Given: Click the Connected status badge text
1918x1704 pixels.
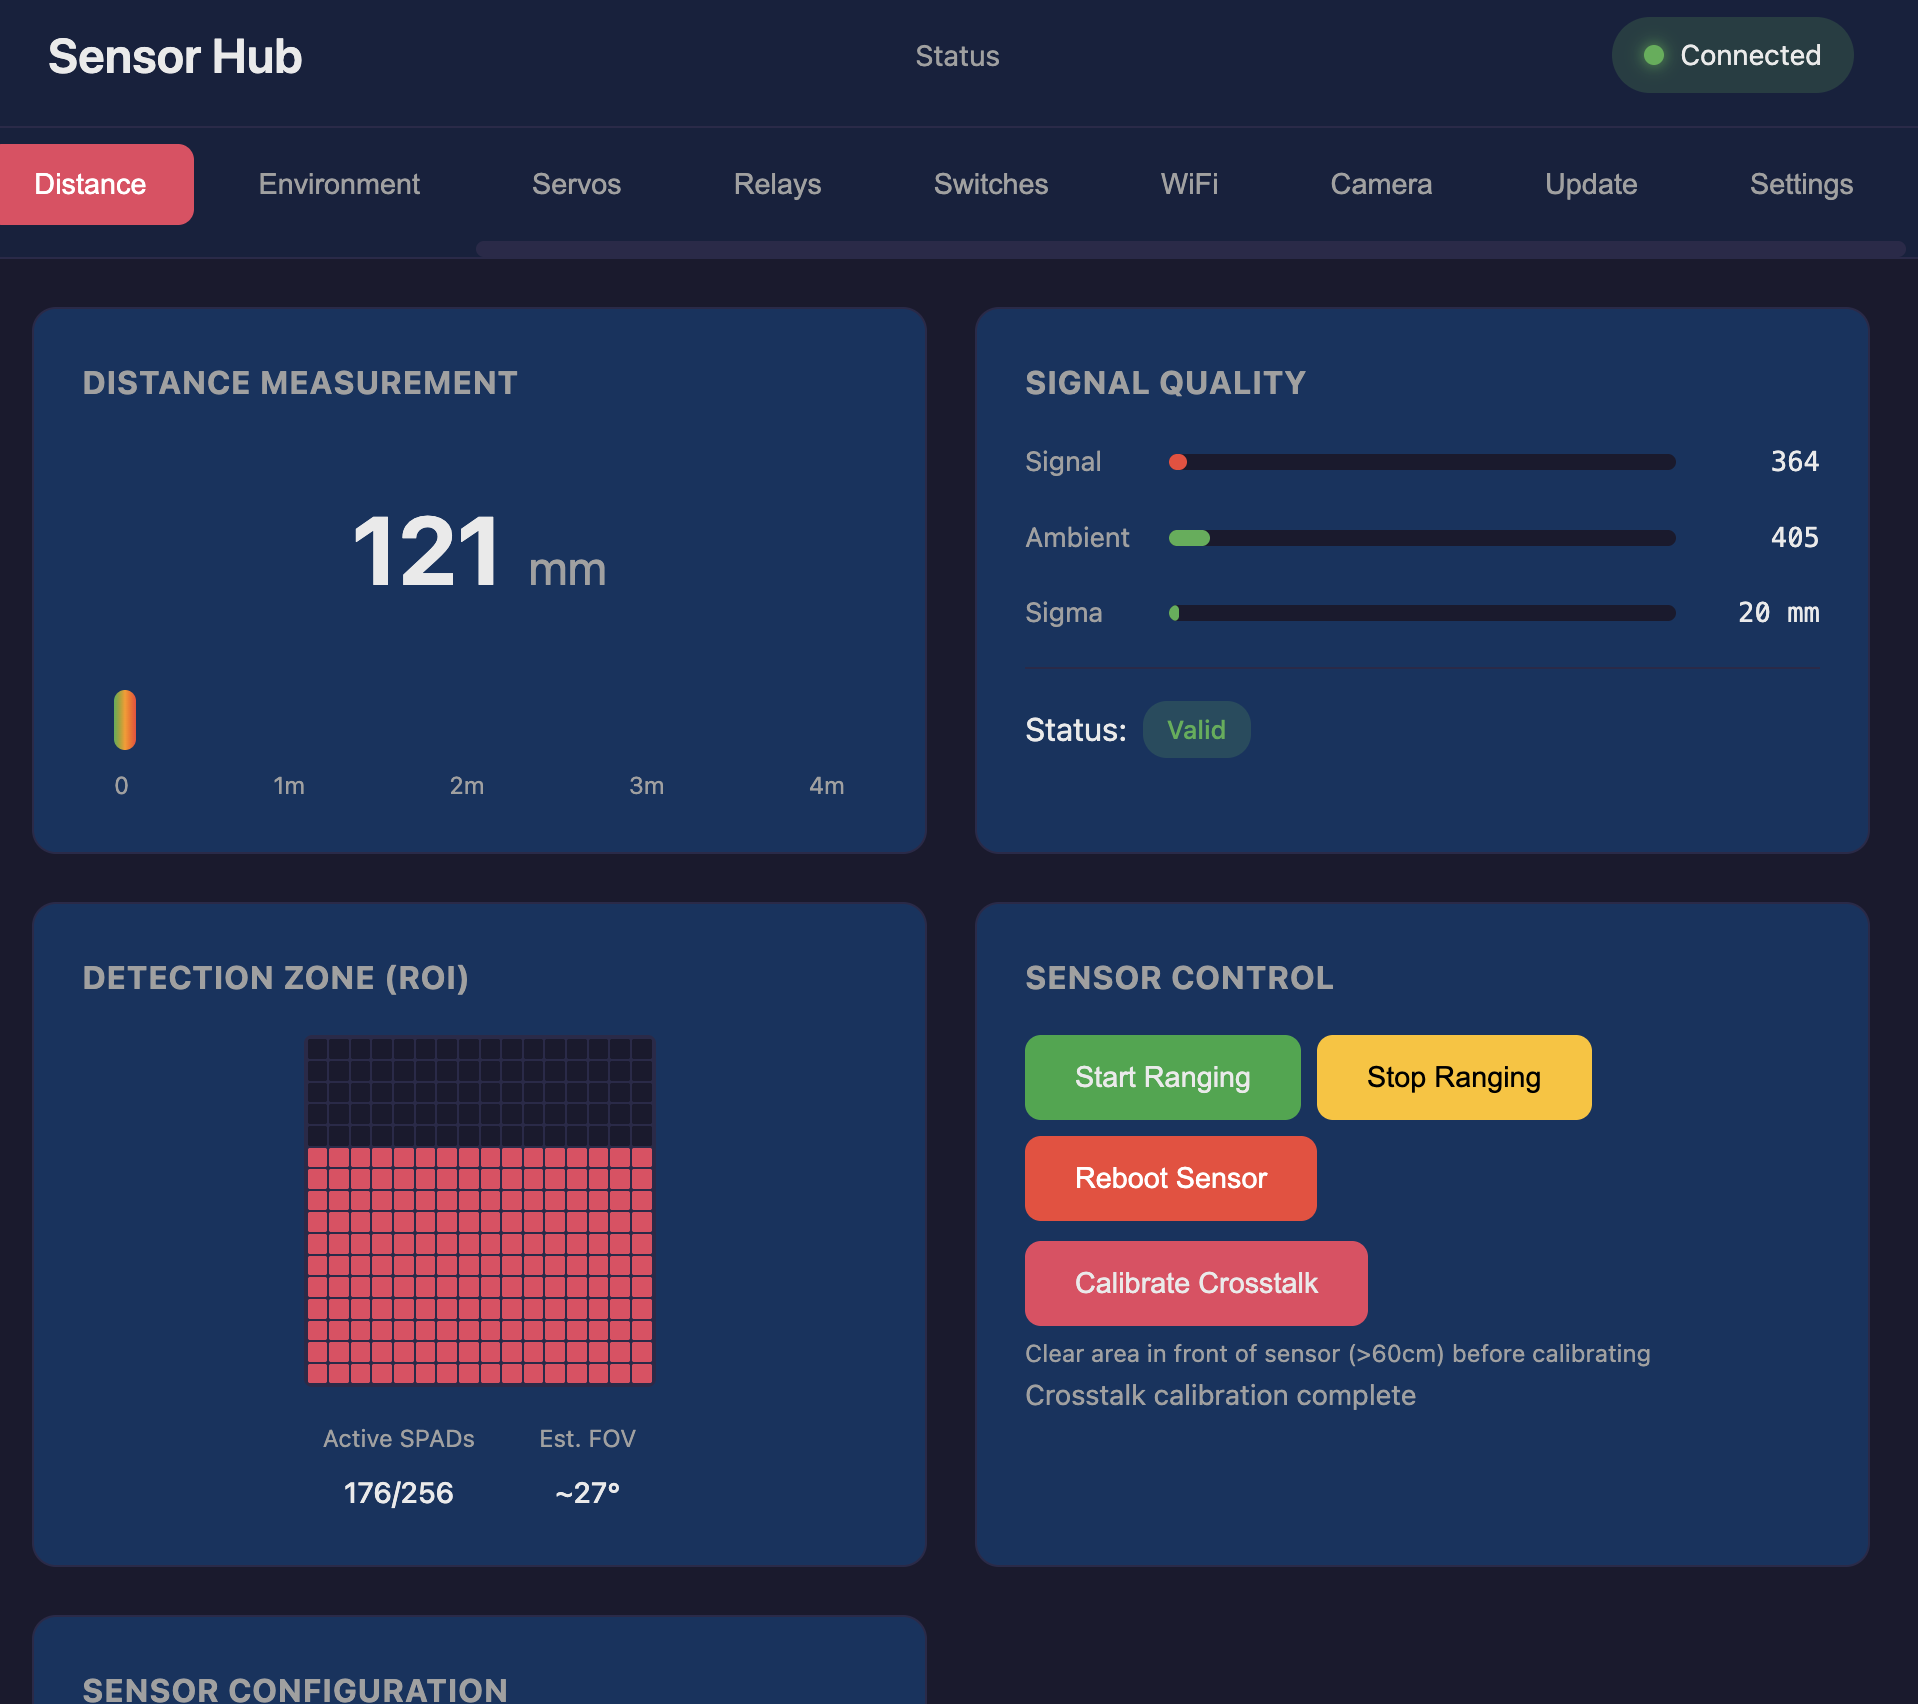Looking at the screenshot, I should click(x=1750, y=55).
